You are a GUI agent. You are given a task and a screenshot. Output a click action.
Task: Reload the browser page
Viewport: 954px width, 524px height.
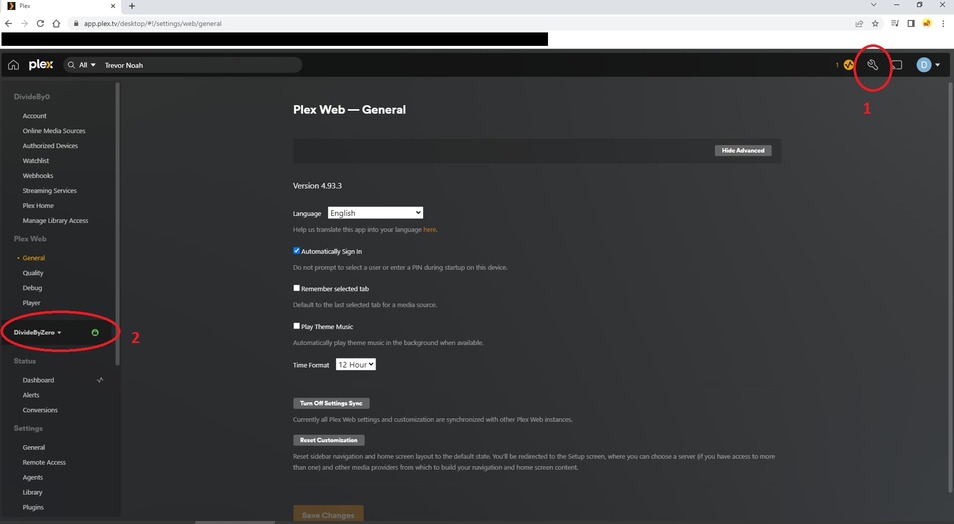(40, 24)
